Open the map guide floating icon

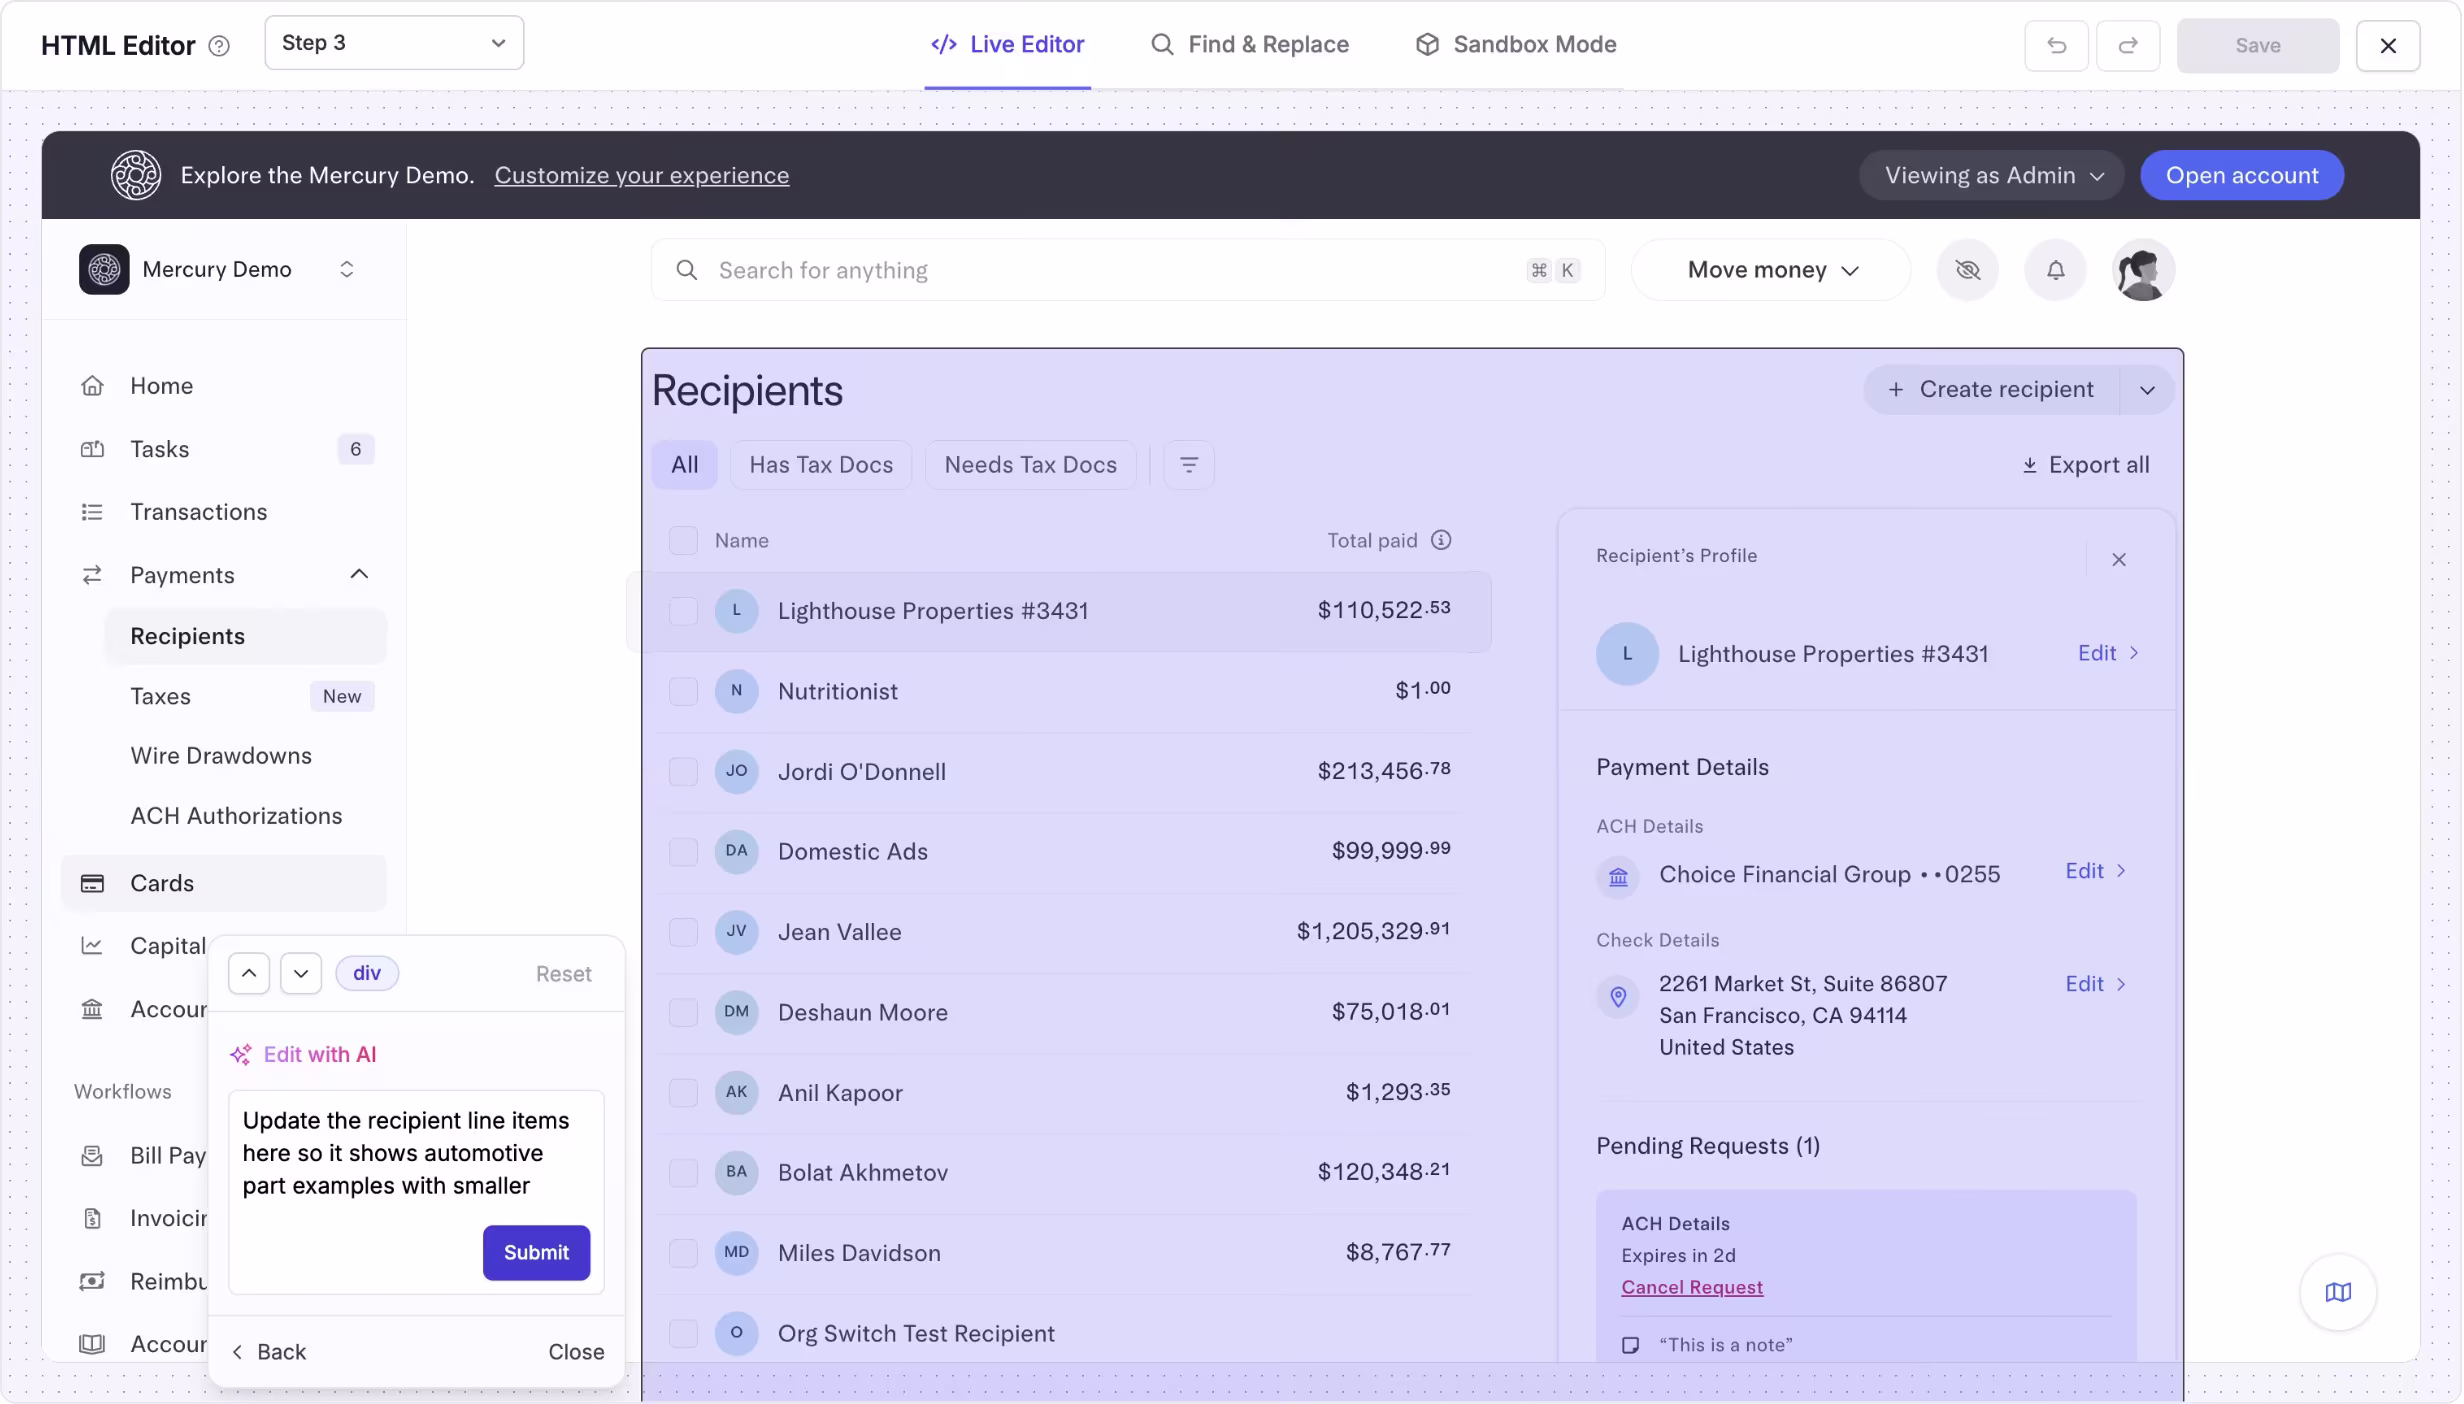[x=2338, y=1292]
